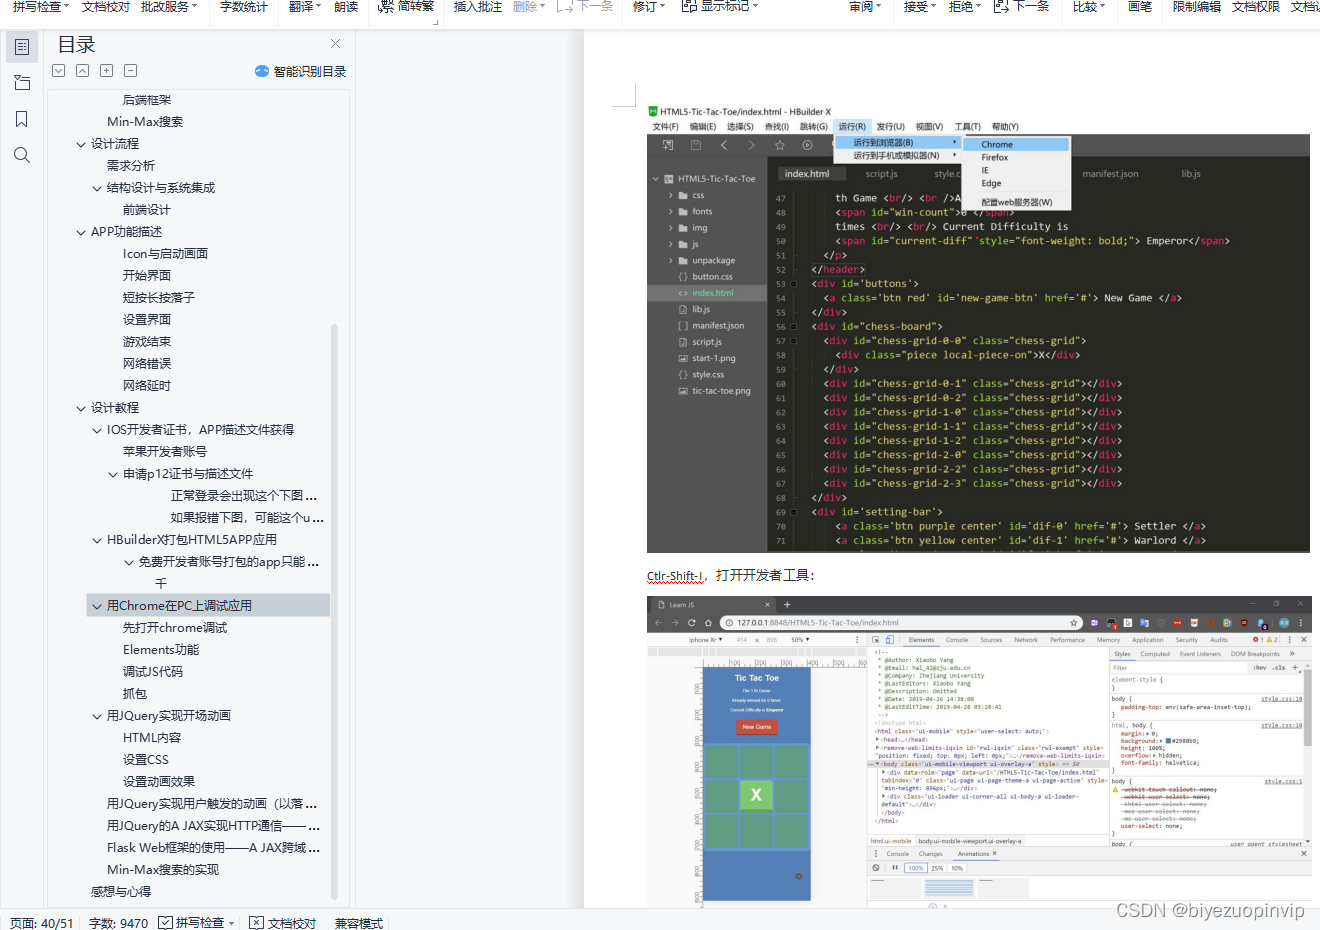The width and height of the screenshot is (1320, 930).
Task: Jump to 苹果开发者账号 heading
Action: coord(165,452)
